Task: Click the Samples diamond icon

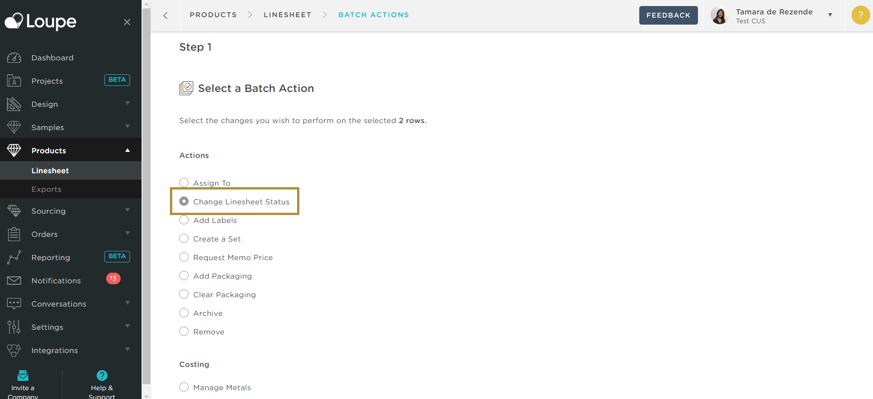Action: click(x=14, y=127)
